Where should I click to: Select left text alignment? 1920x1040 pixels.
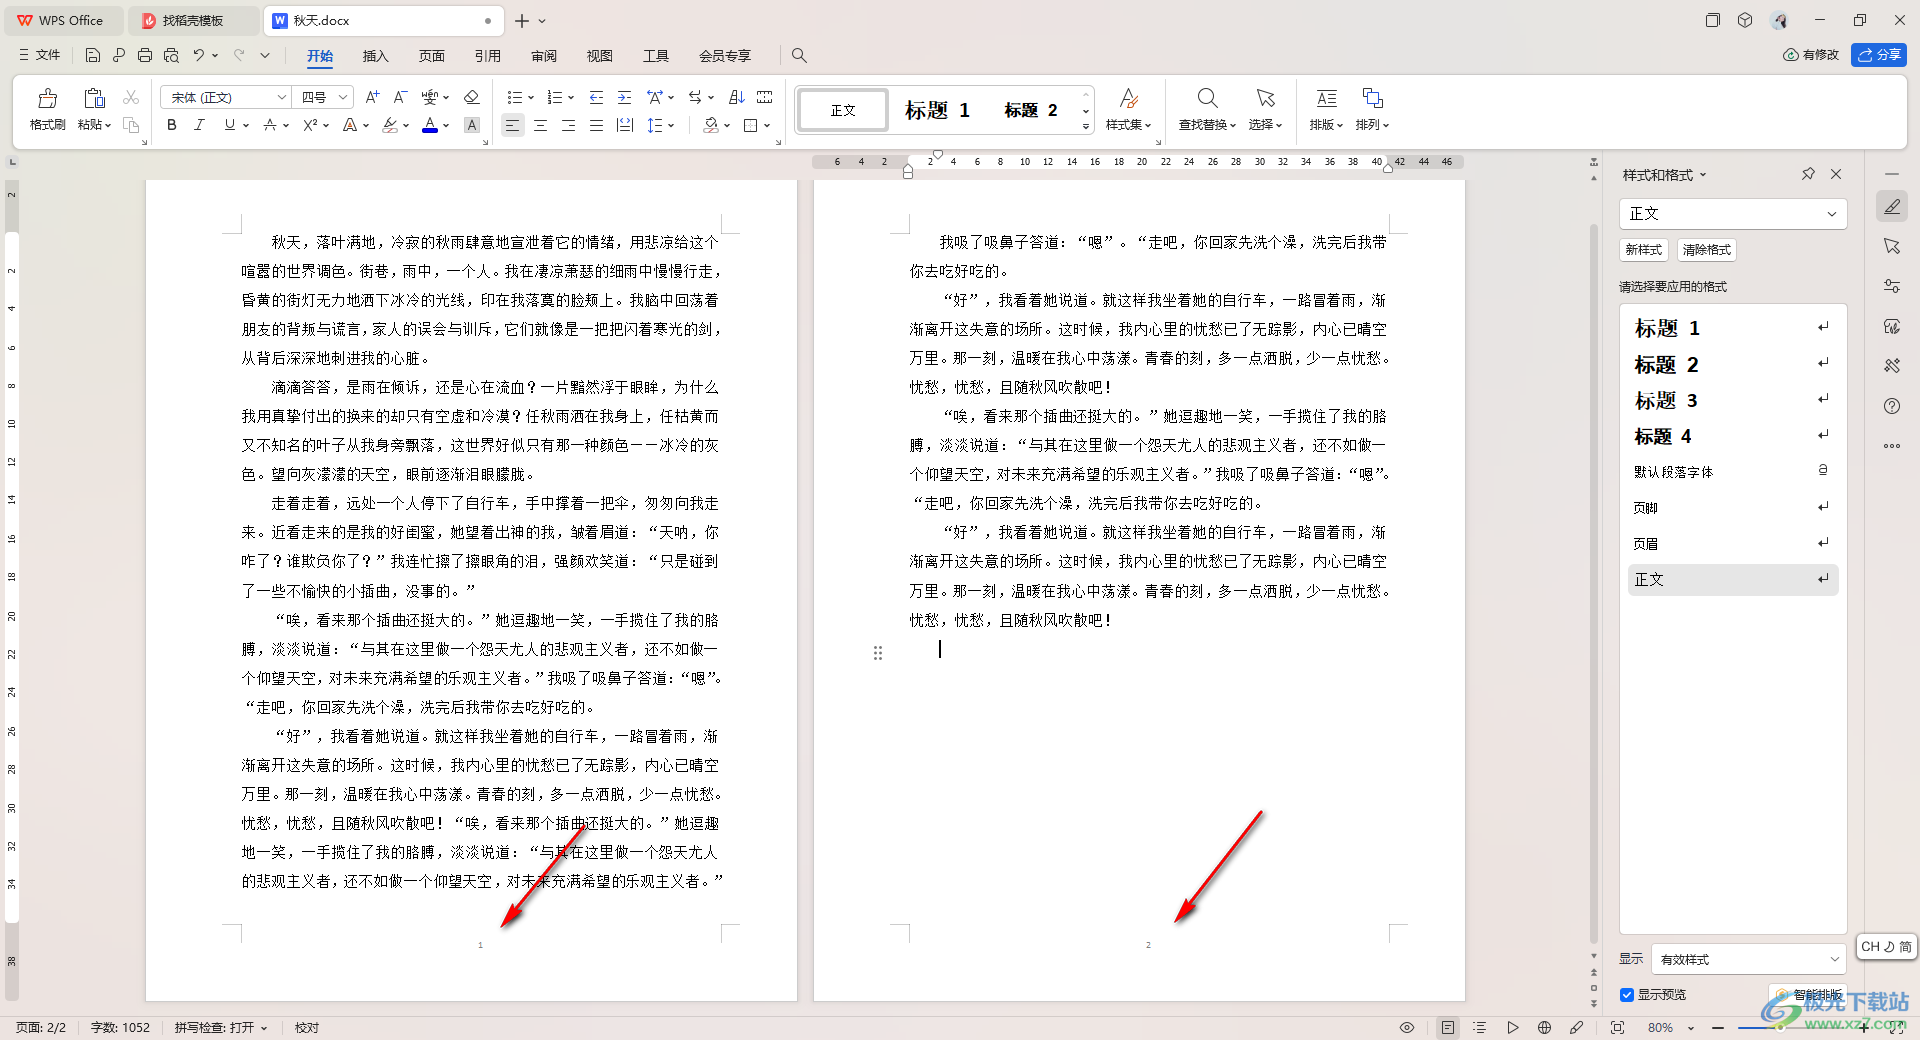(512, 125)
